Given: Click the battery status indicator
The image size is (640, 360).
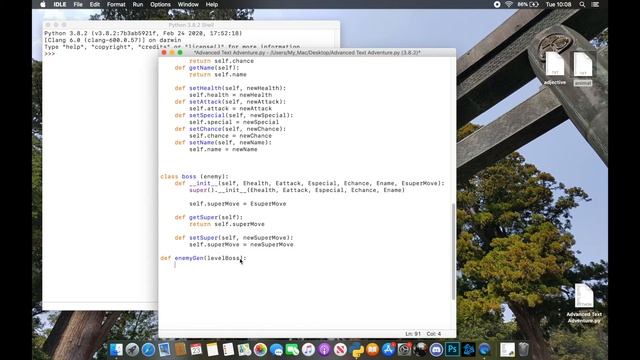Looking at the screenshot, I should pyautogui.click(x=529, y=4).
